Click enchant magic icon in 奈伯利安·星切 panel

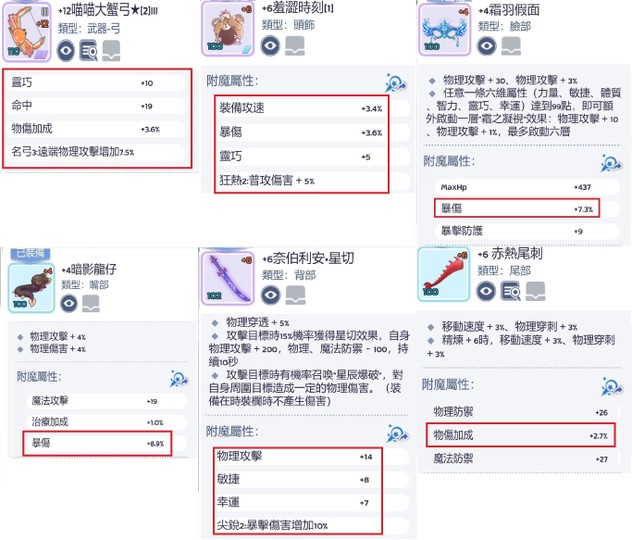397,434
